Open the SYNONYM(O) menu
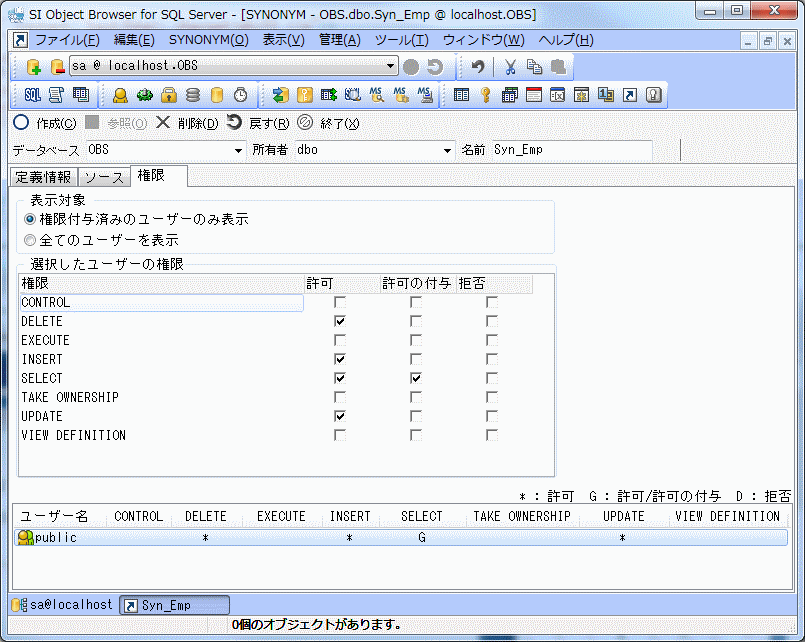Image resolution: width=805 pixels, height=642 pixels. click(x=208, y=40)
